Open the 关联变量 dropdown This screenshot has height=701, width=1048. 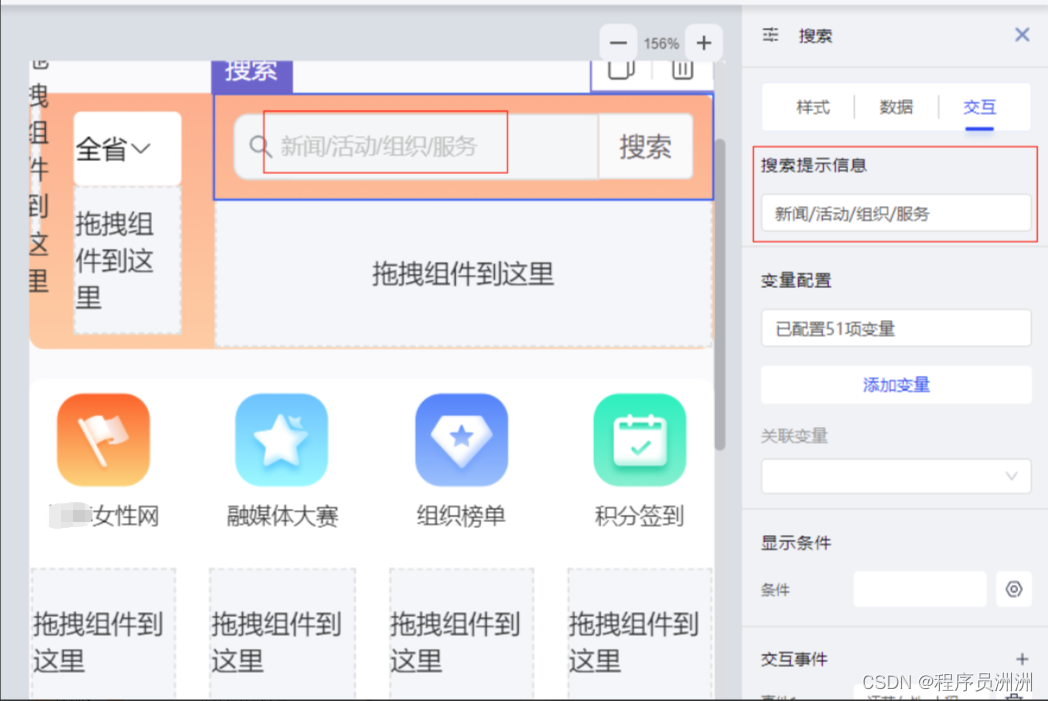895,476
